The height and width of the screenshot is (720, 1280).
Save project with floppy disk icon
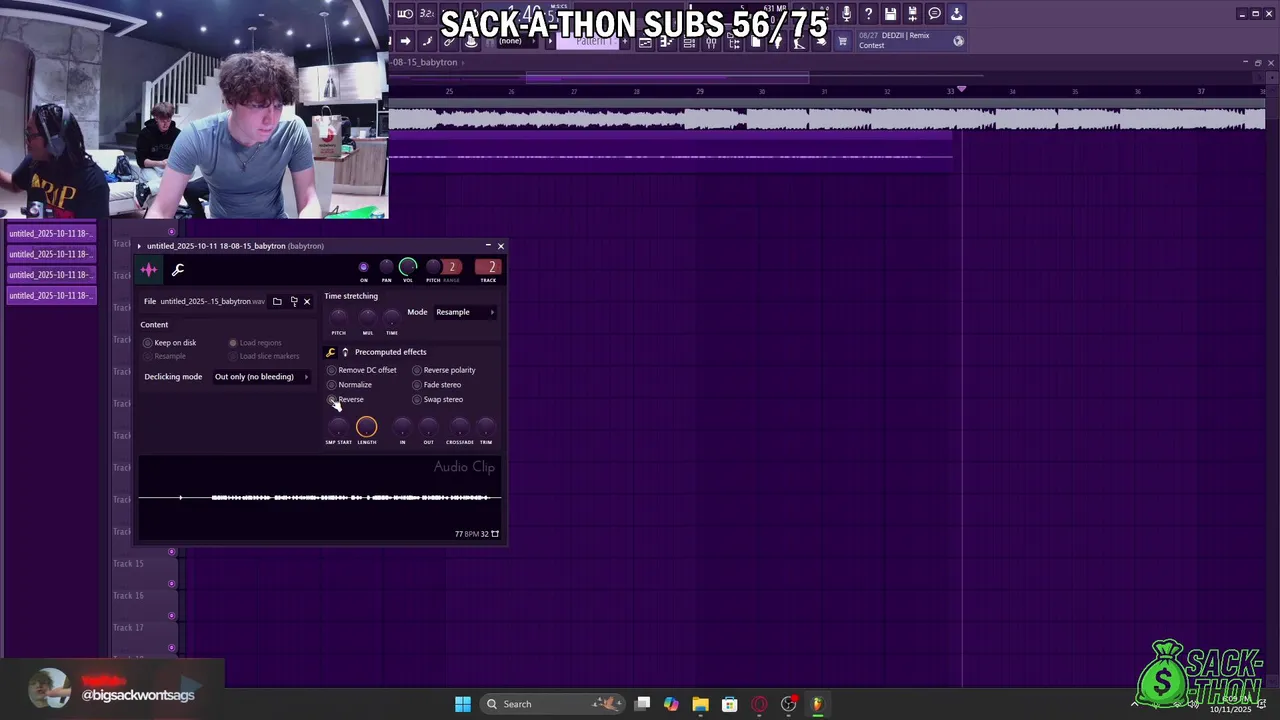click(890, 14)
